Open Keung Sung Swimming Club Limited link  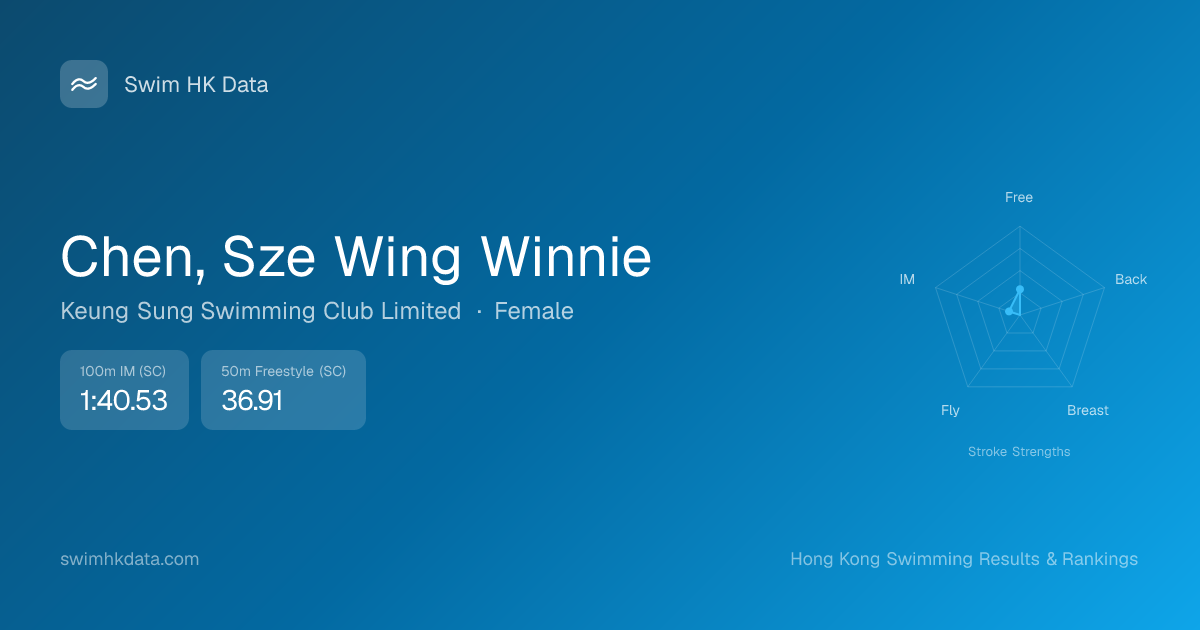(261, 311)
